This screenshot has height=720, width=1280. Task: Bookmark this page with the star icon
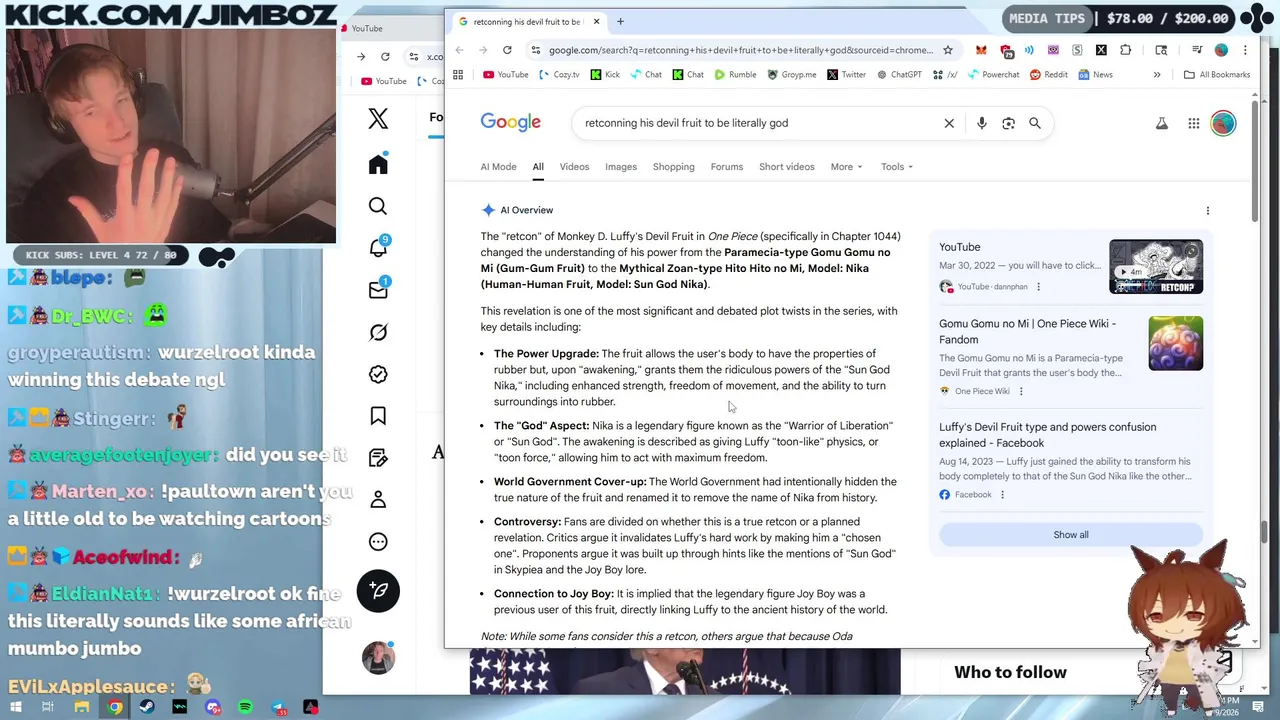click(948, 50)
